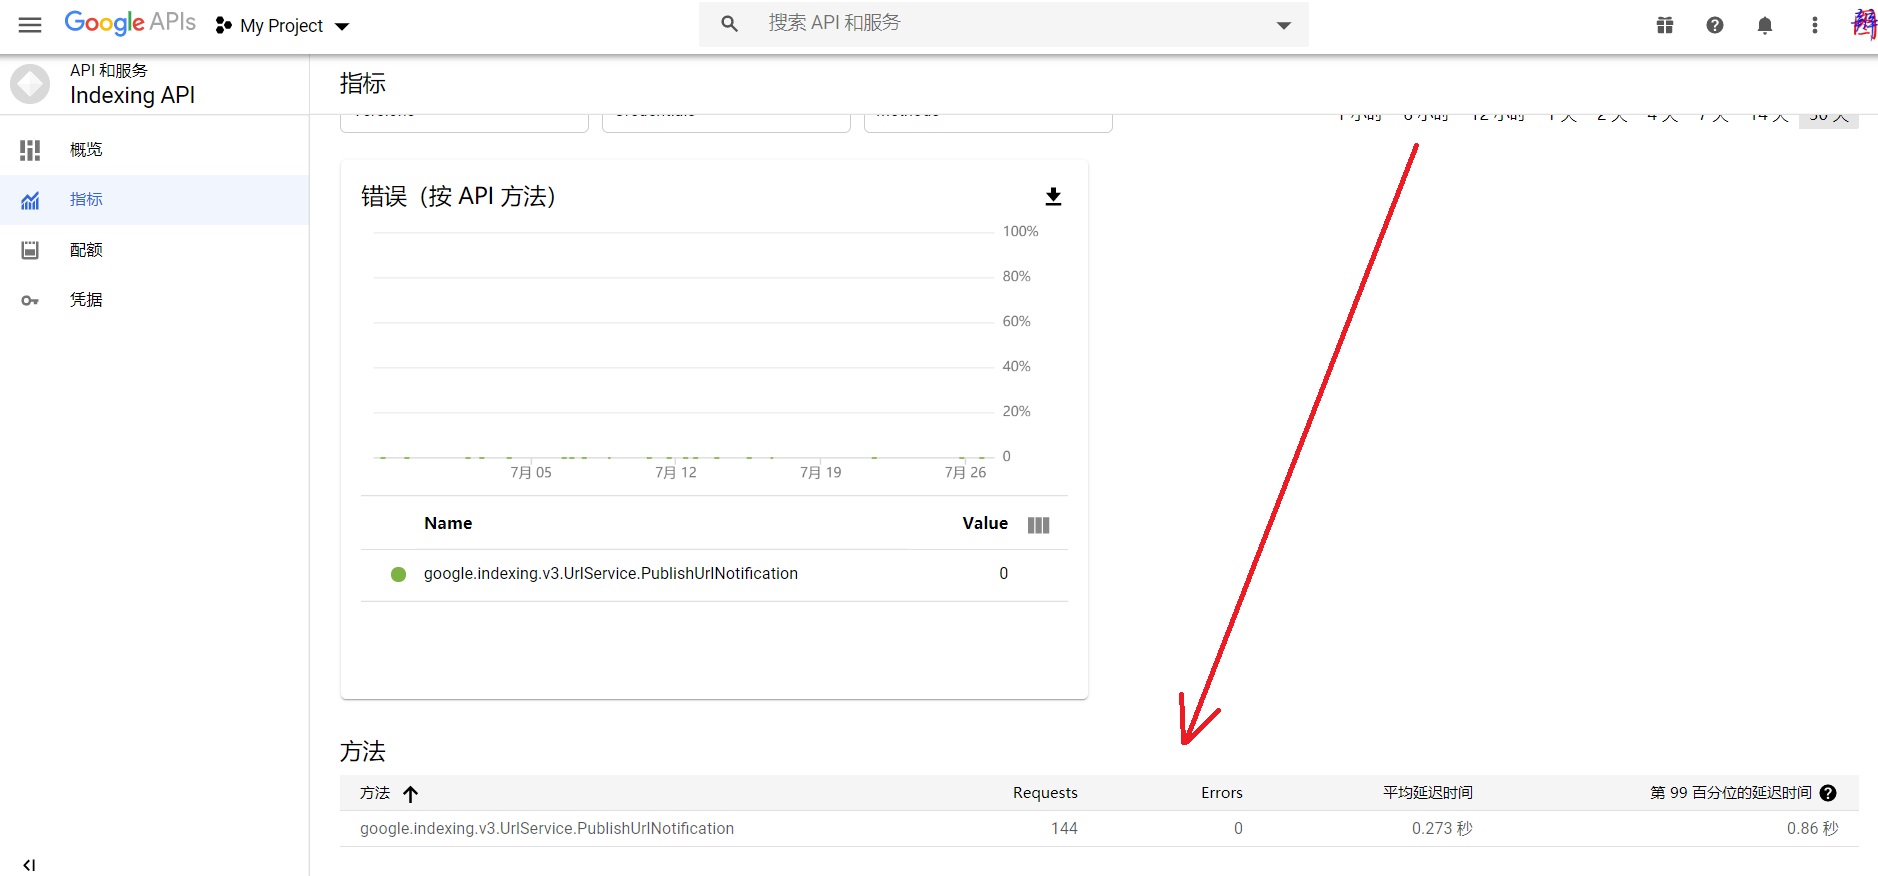This screenshot has height=876, width=1878.
Task: Click the PublishUrlNotification legend green dot
Action: [398, 574]
